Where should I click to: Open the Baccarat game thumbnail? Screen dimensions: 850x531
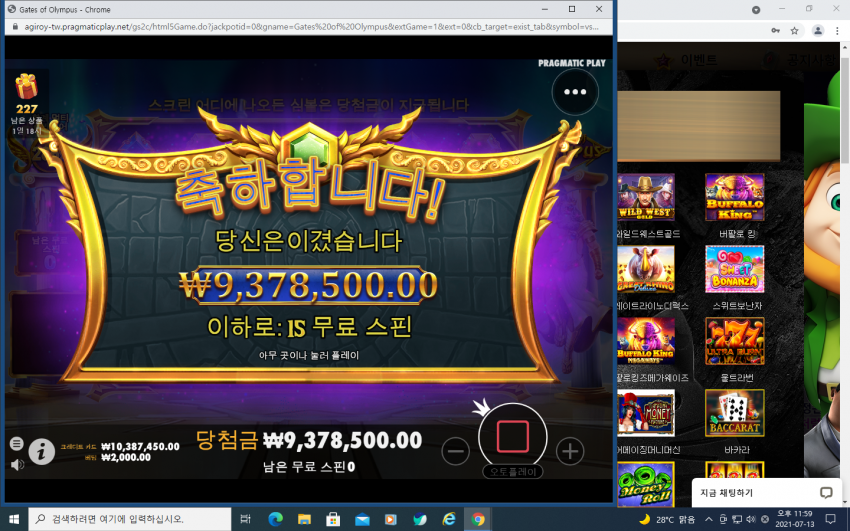coord(735,413)
